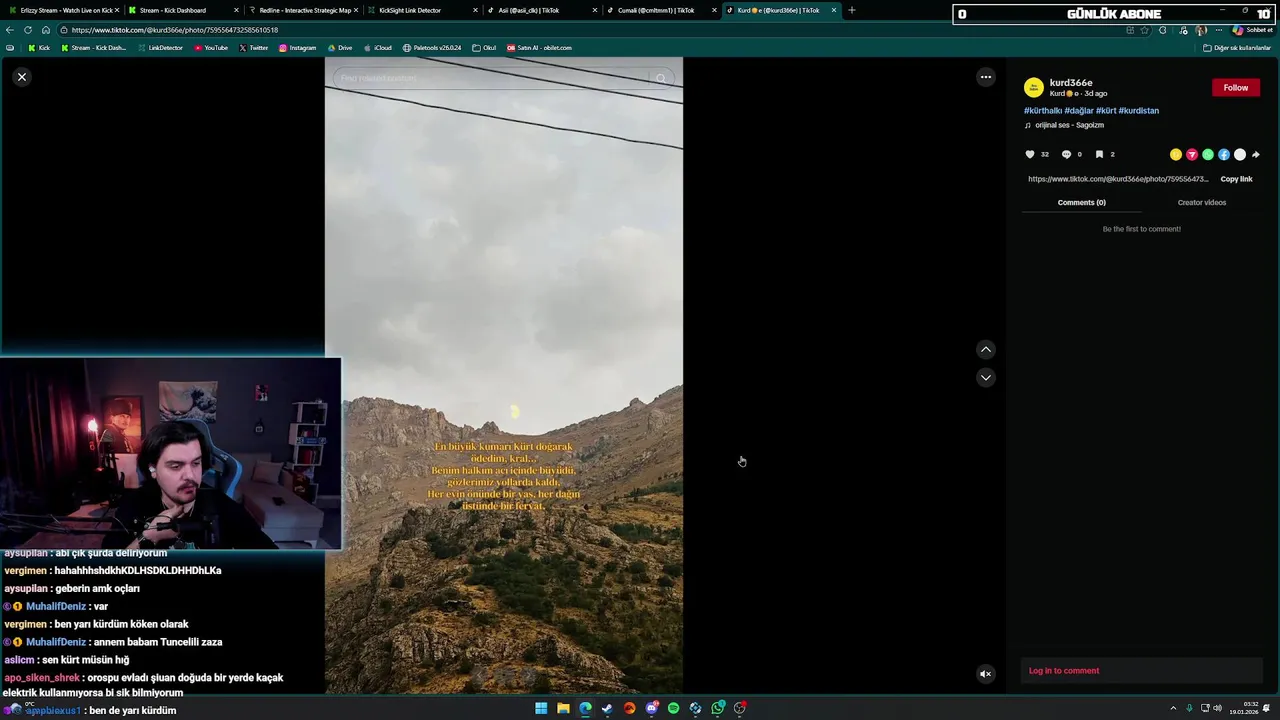The height and width of the screenshot is (720, 1280).
Task: Open the YouTube bookmark
Action: 211,48
